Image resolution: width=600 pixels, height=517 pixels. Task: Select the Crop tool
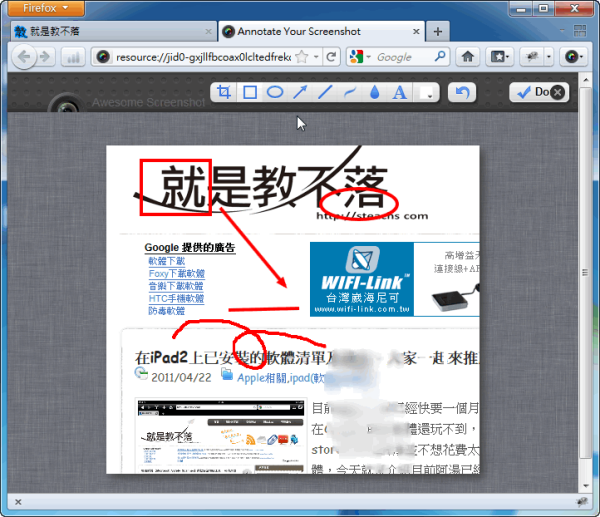pos(224,92)
